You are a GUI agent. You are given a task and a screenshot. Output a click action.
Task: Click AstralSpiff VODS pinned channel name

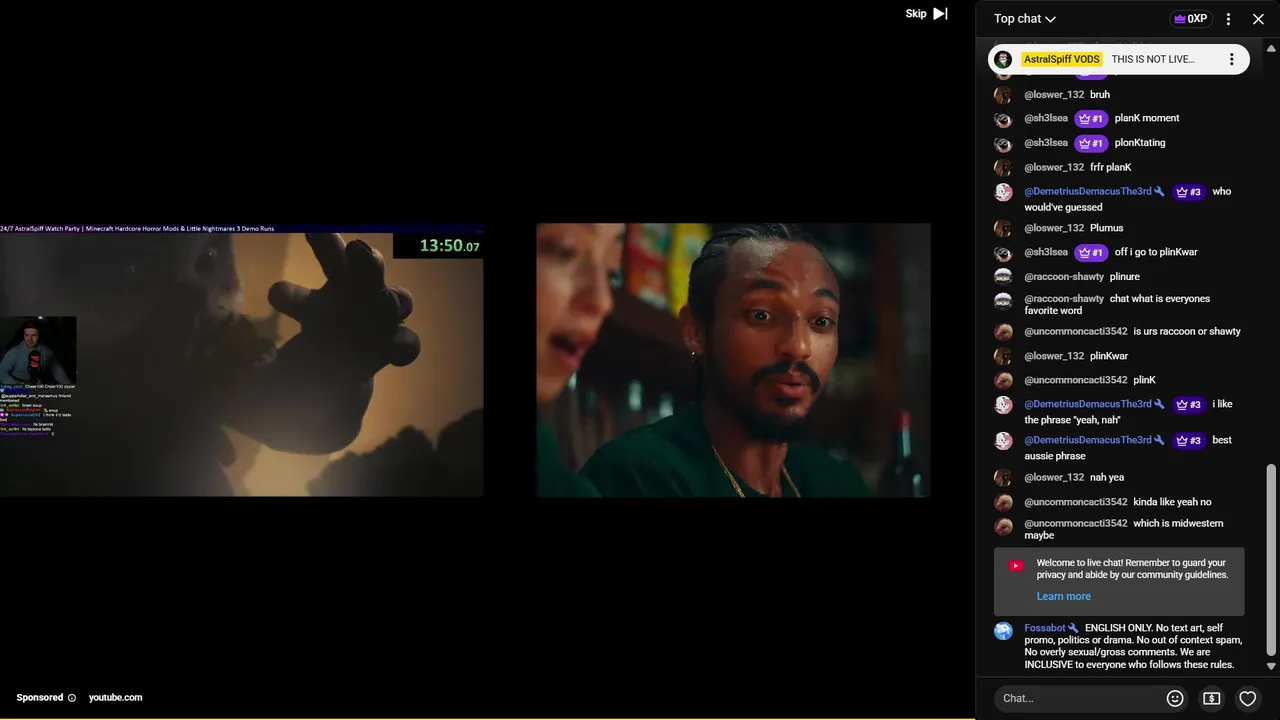pos(1061,59)
